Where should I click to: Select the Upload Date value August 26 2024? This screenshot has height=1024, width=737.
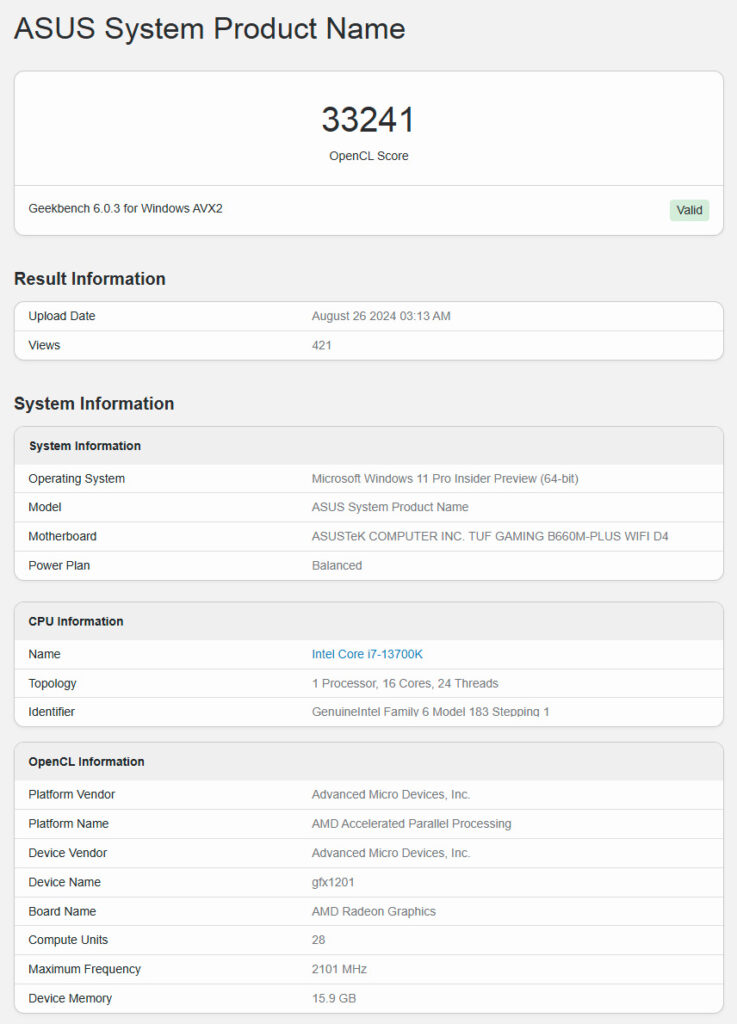381,316
